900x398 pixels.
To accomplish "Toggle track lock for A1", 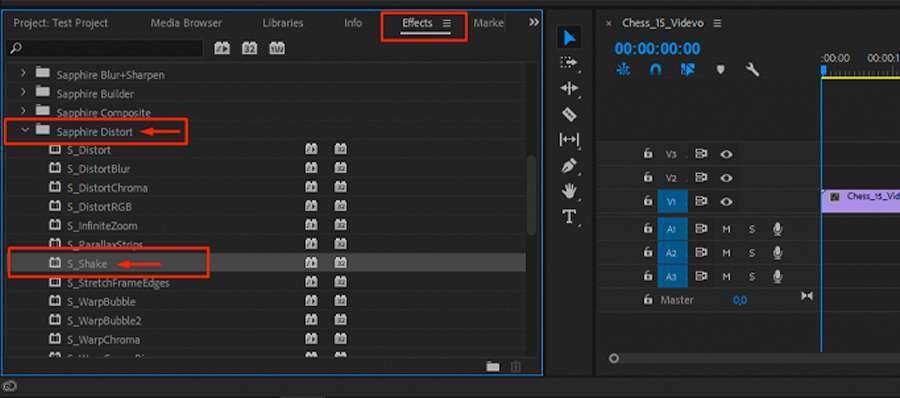I will click(647, 229).
